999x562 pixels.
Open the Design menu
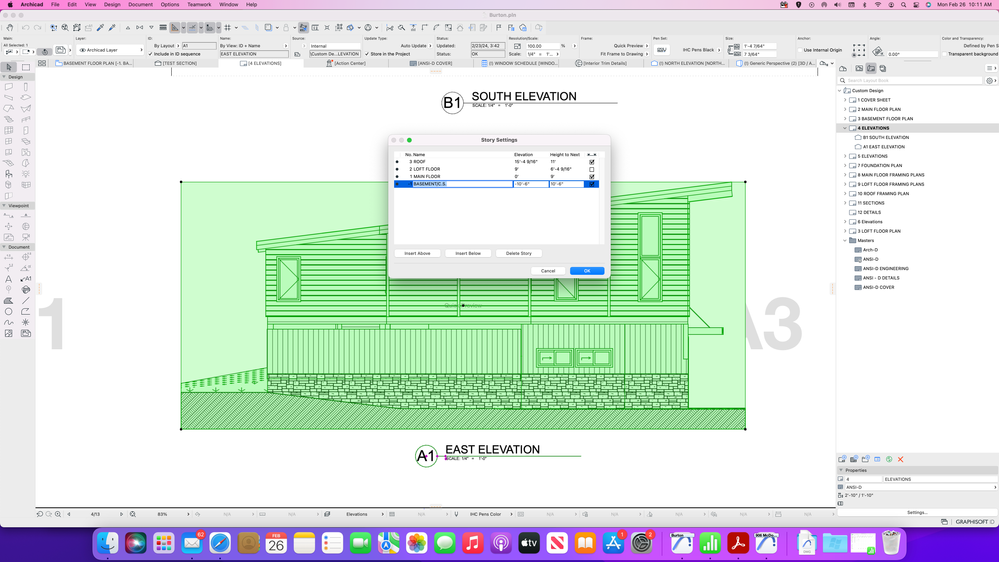tap(112, 4)
